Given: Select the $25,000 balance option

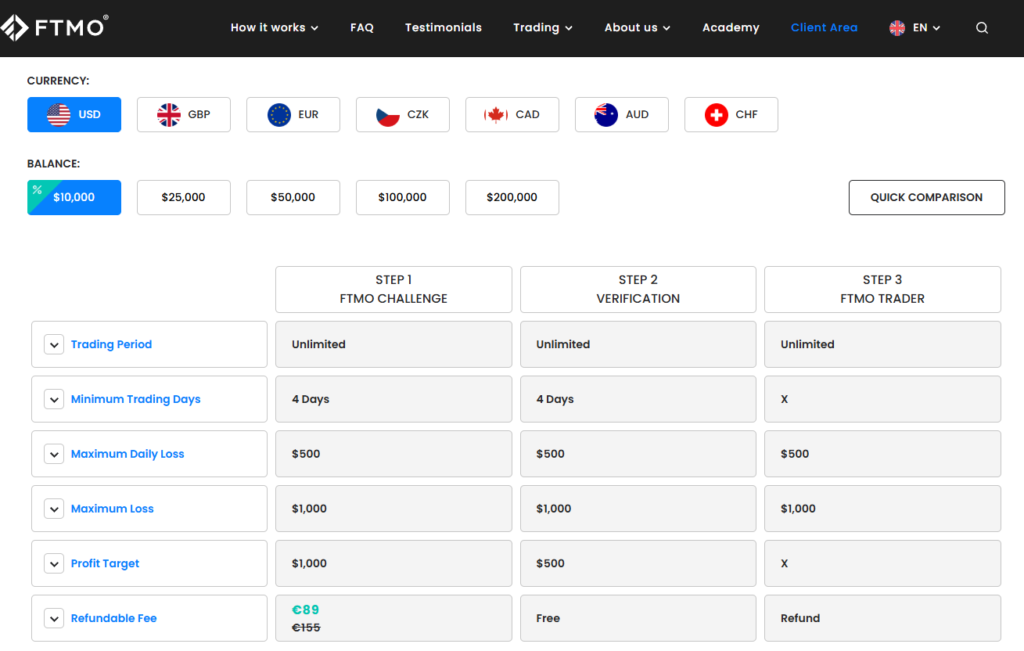Looking at the screenshot, I should 184,198.
